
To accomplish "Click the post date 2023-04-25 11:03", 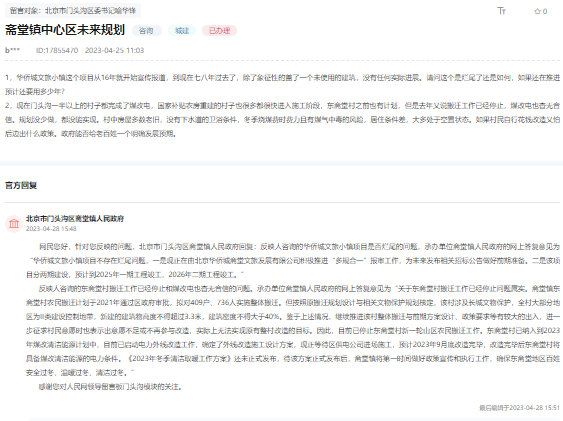I will click(115, 50).
